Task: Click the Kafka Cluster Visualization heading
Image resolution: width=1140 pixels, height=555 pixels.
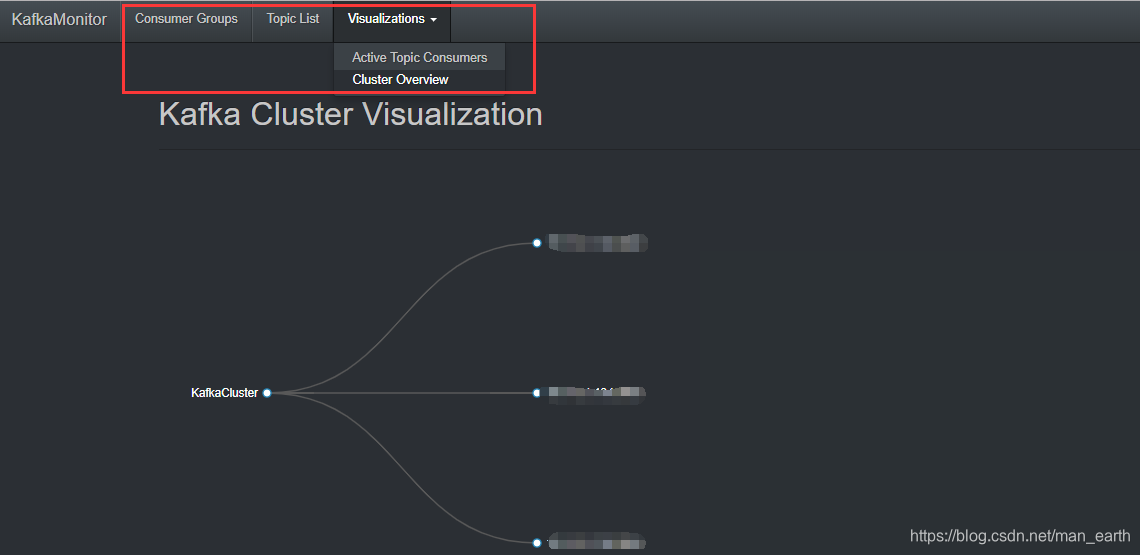Action: point(350,115)
